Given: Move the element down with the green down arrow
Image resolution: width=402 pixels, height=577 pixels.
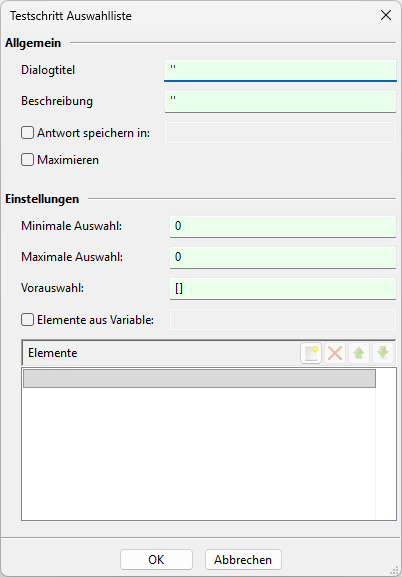Looking at the screenshot, I should [x=383, y=353].
